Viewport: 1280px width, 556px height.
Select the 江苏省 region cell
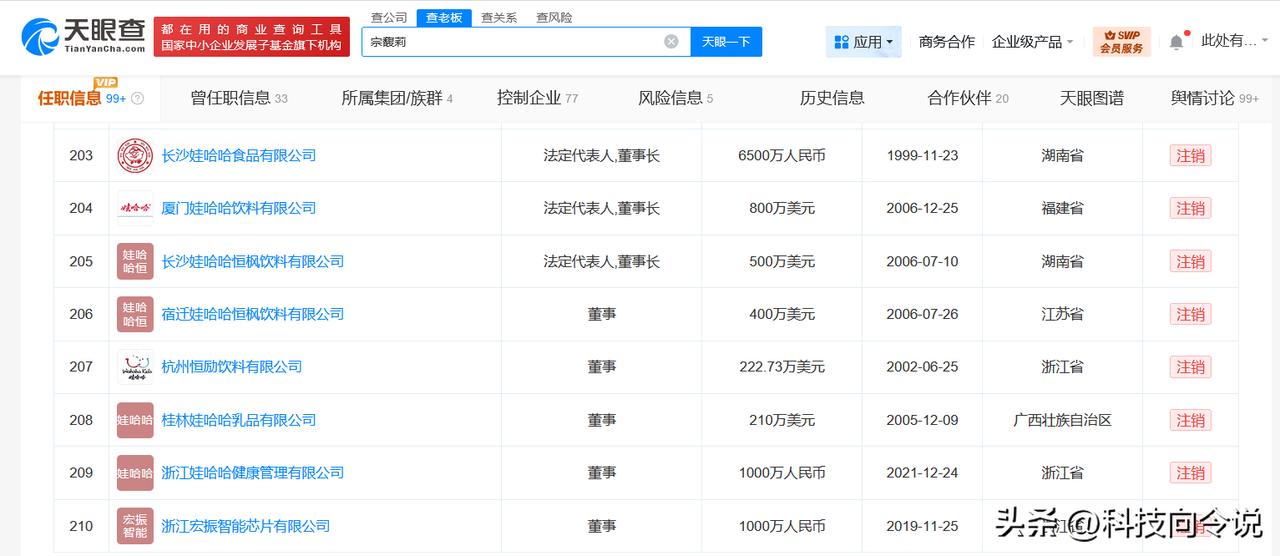(1062, 314)
